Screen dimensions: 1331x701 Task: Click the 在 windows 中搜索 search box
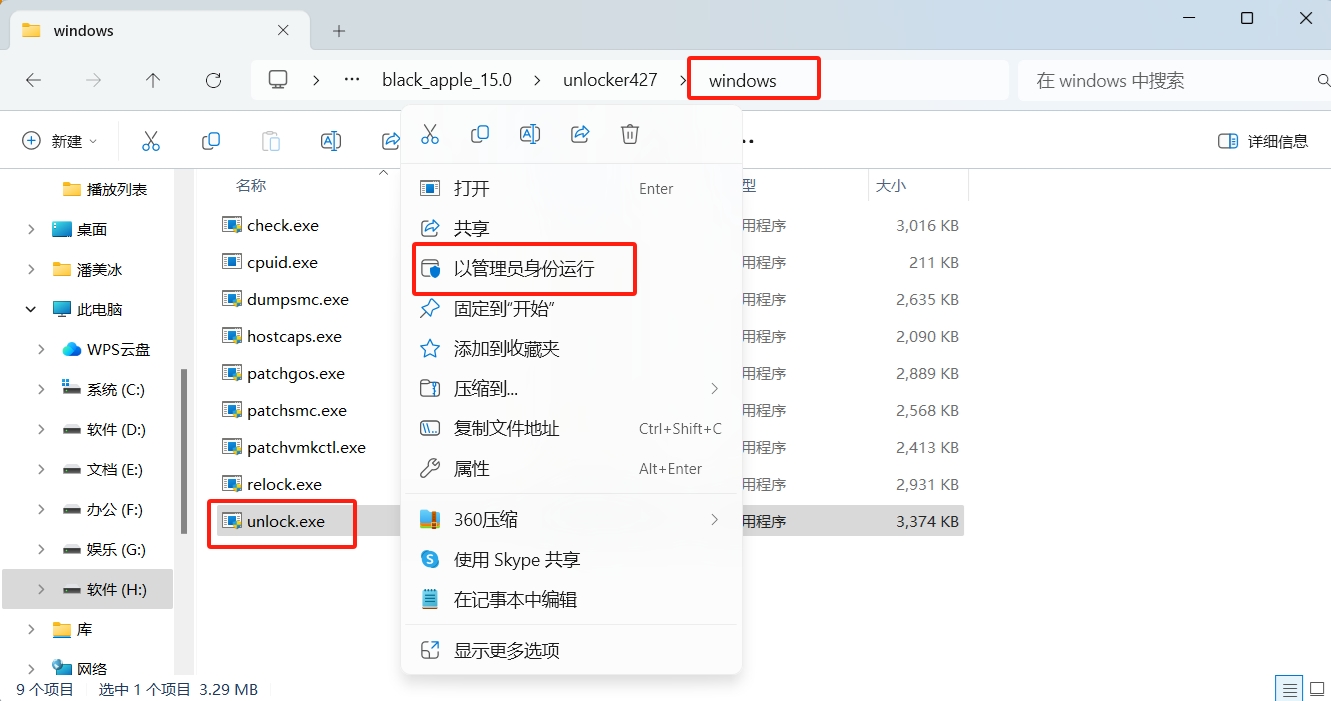[1170, 80]
